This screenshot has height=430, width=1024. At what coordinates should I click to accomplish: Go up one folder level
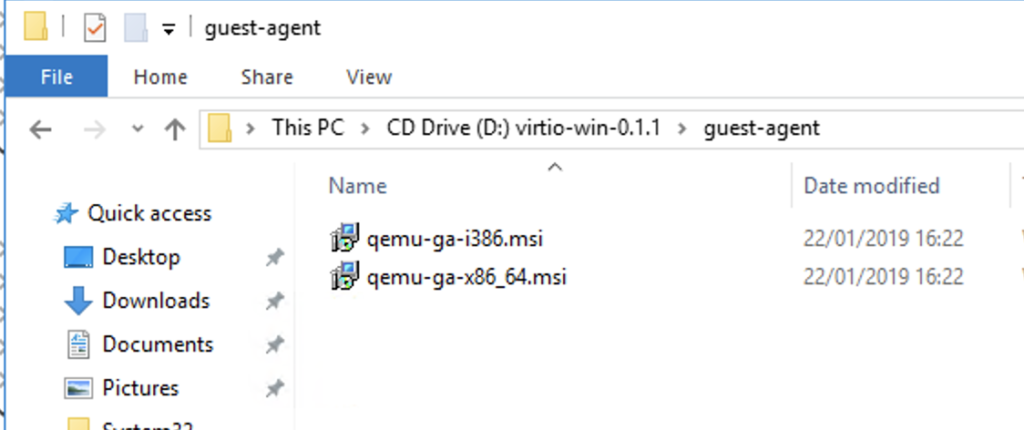coord(175,128)
